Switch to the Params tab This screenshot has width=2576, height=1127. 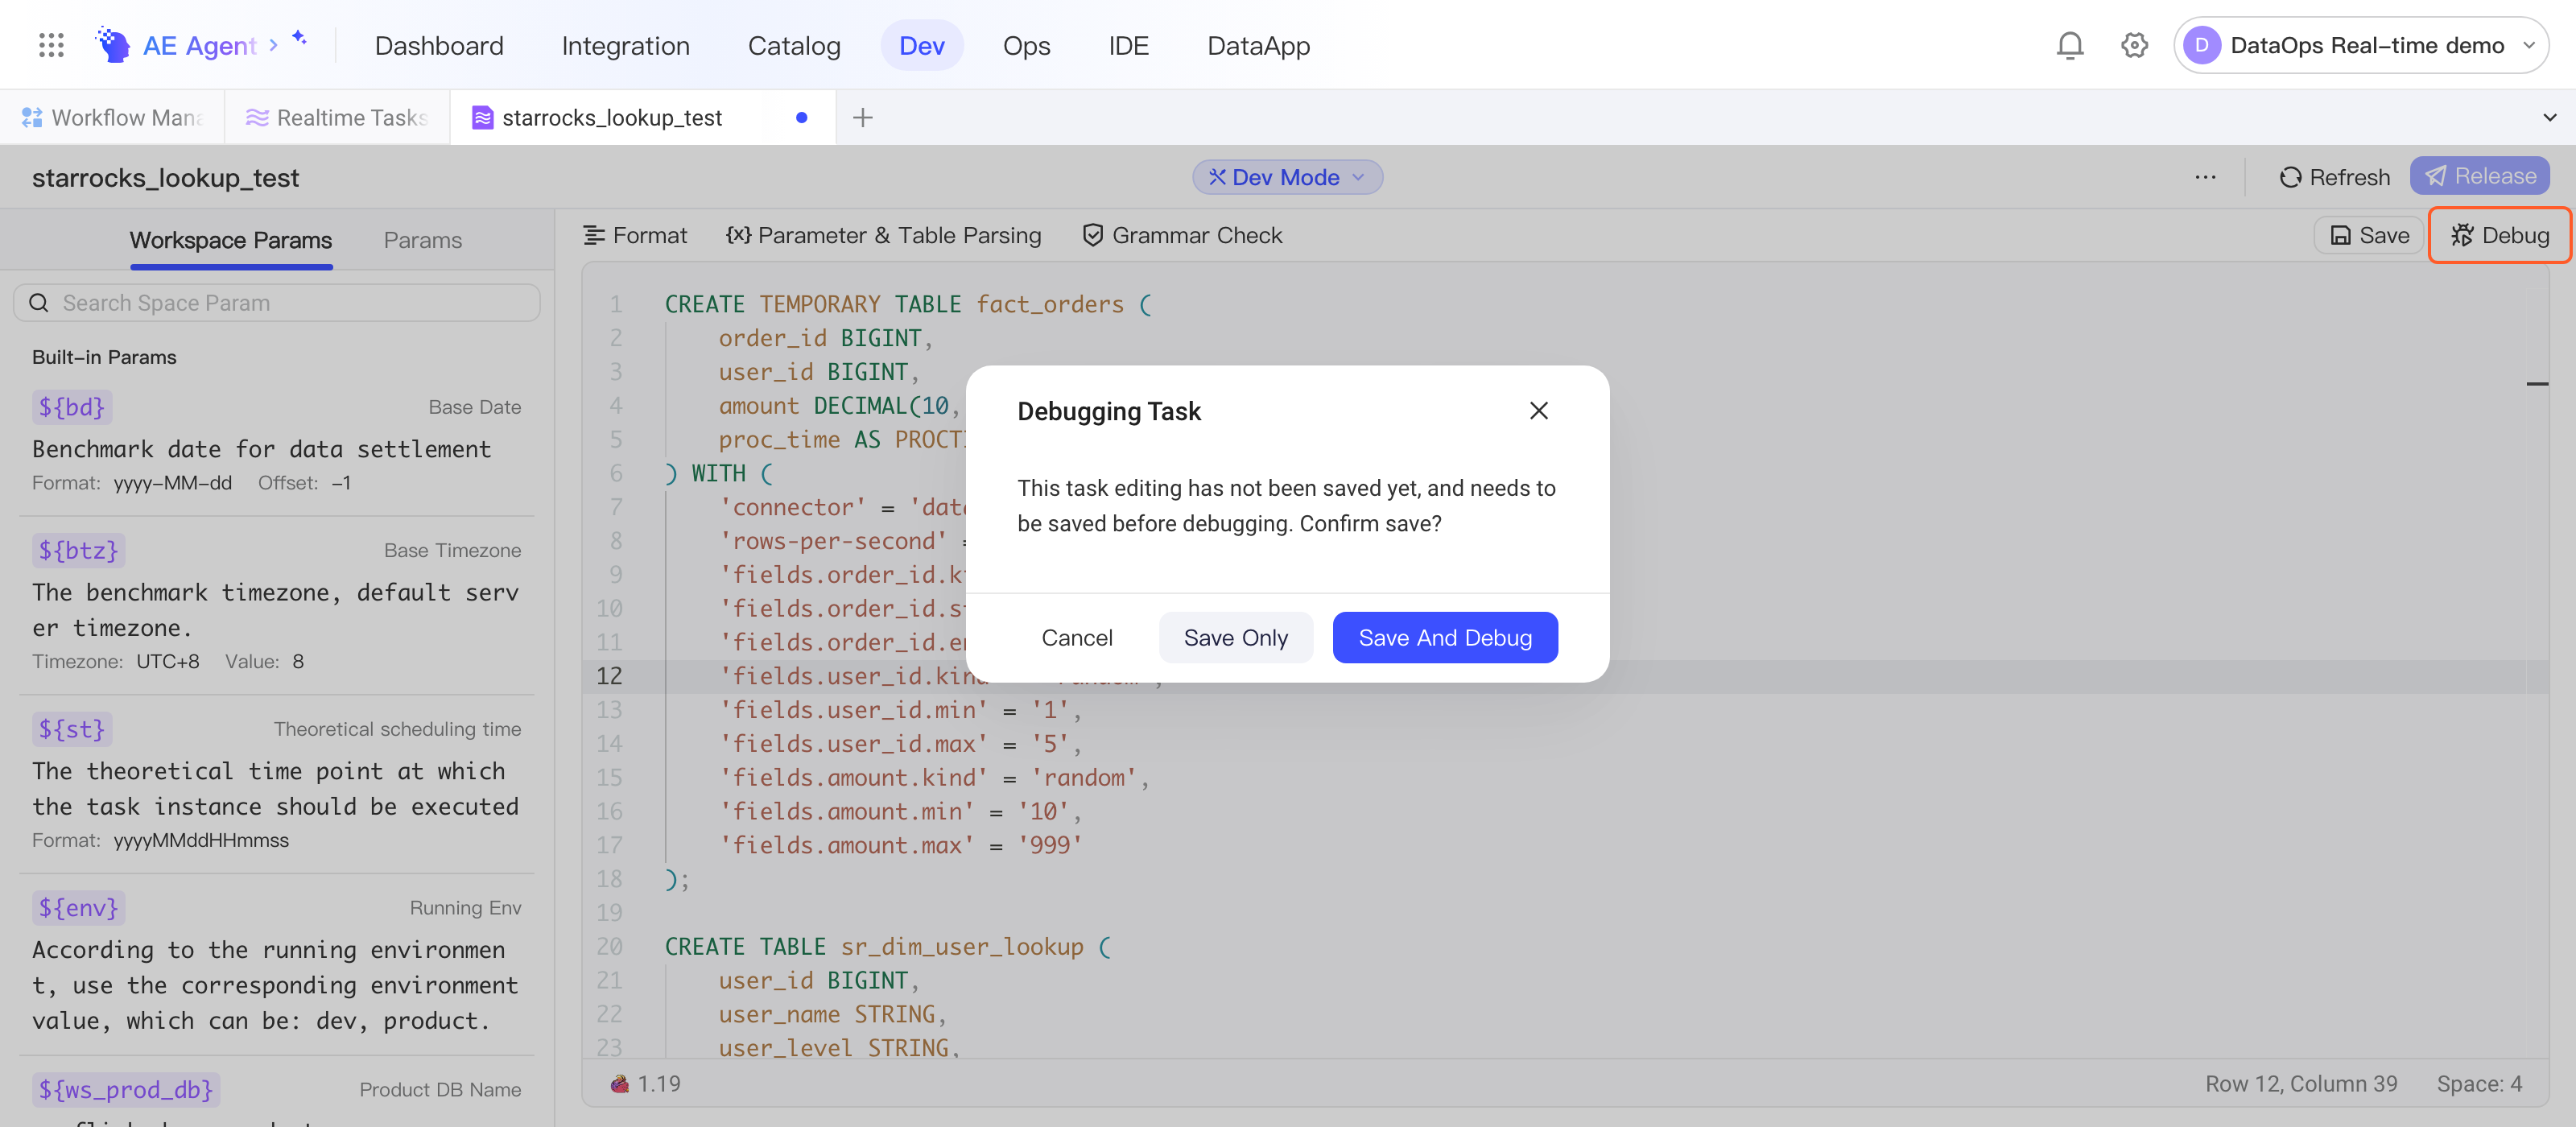(422, 240)
